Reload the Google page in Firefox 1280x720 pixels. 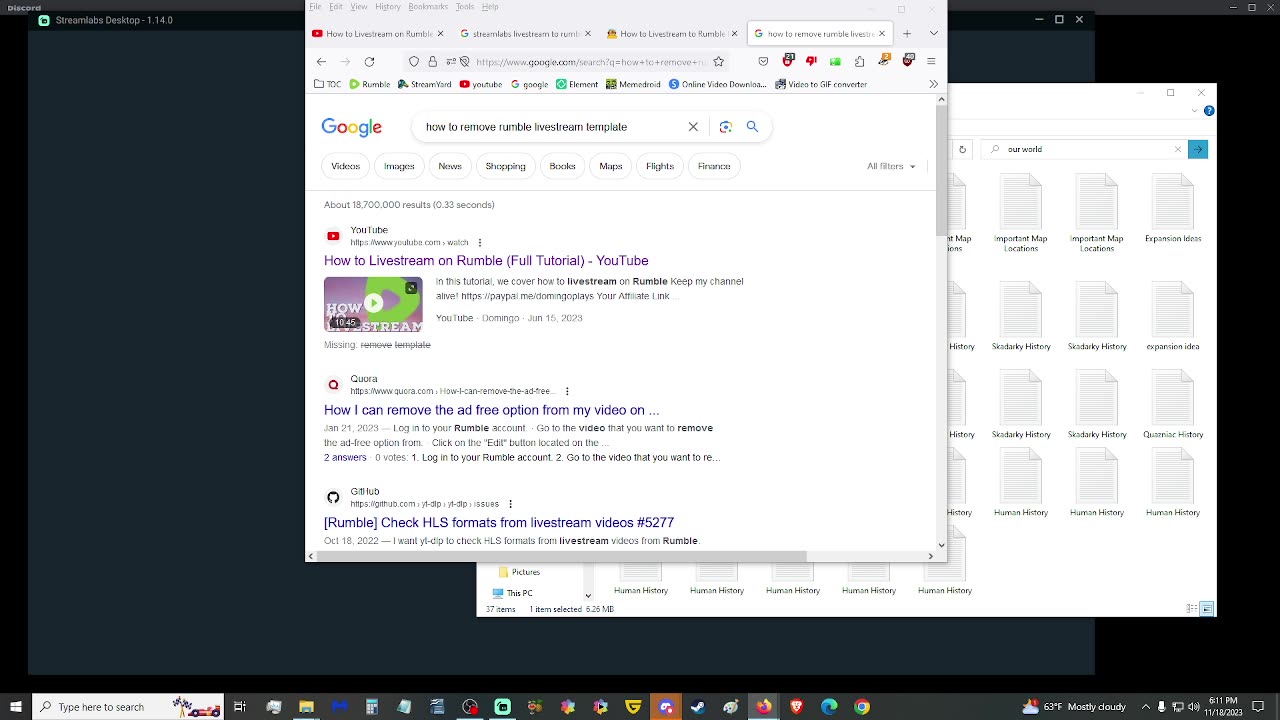pos(369,62)
